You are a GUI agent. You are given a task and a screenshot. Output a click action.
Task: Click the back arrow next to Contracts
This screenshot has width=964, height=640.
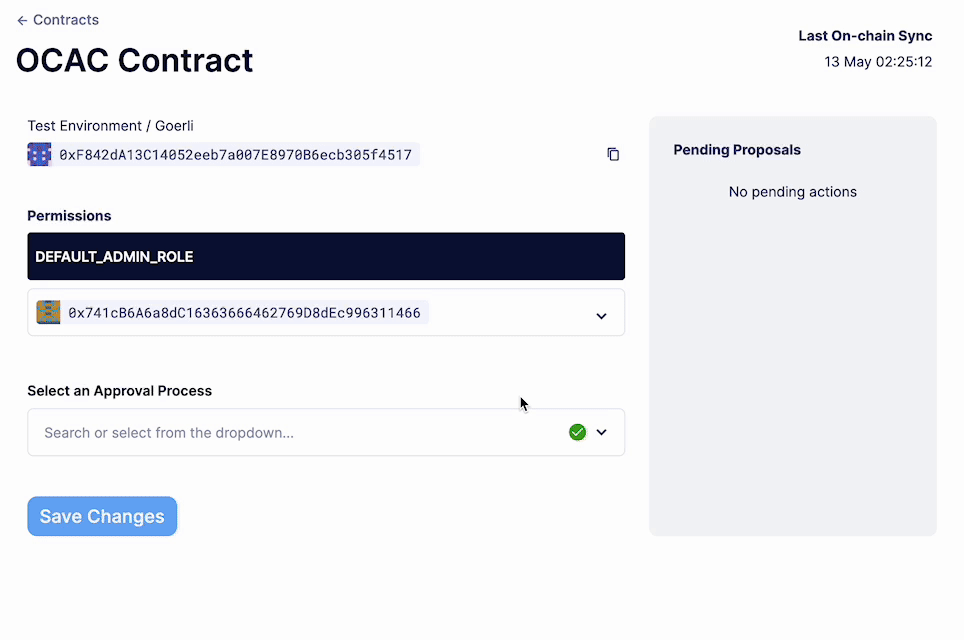tap(22, 20)
